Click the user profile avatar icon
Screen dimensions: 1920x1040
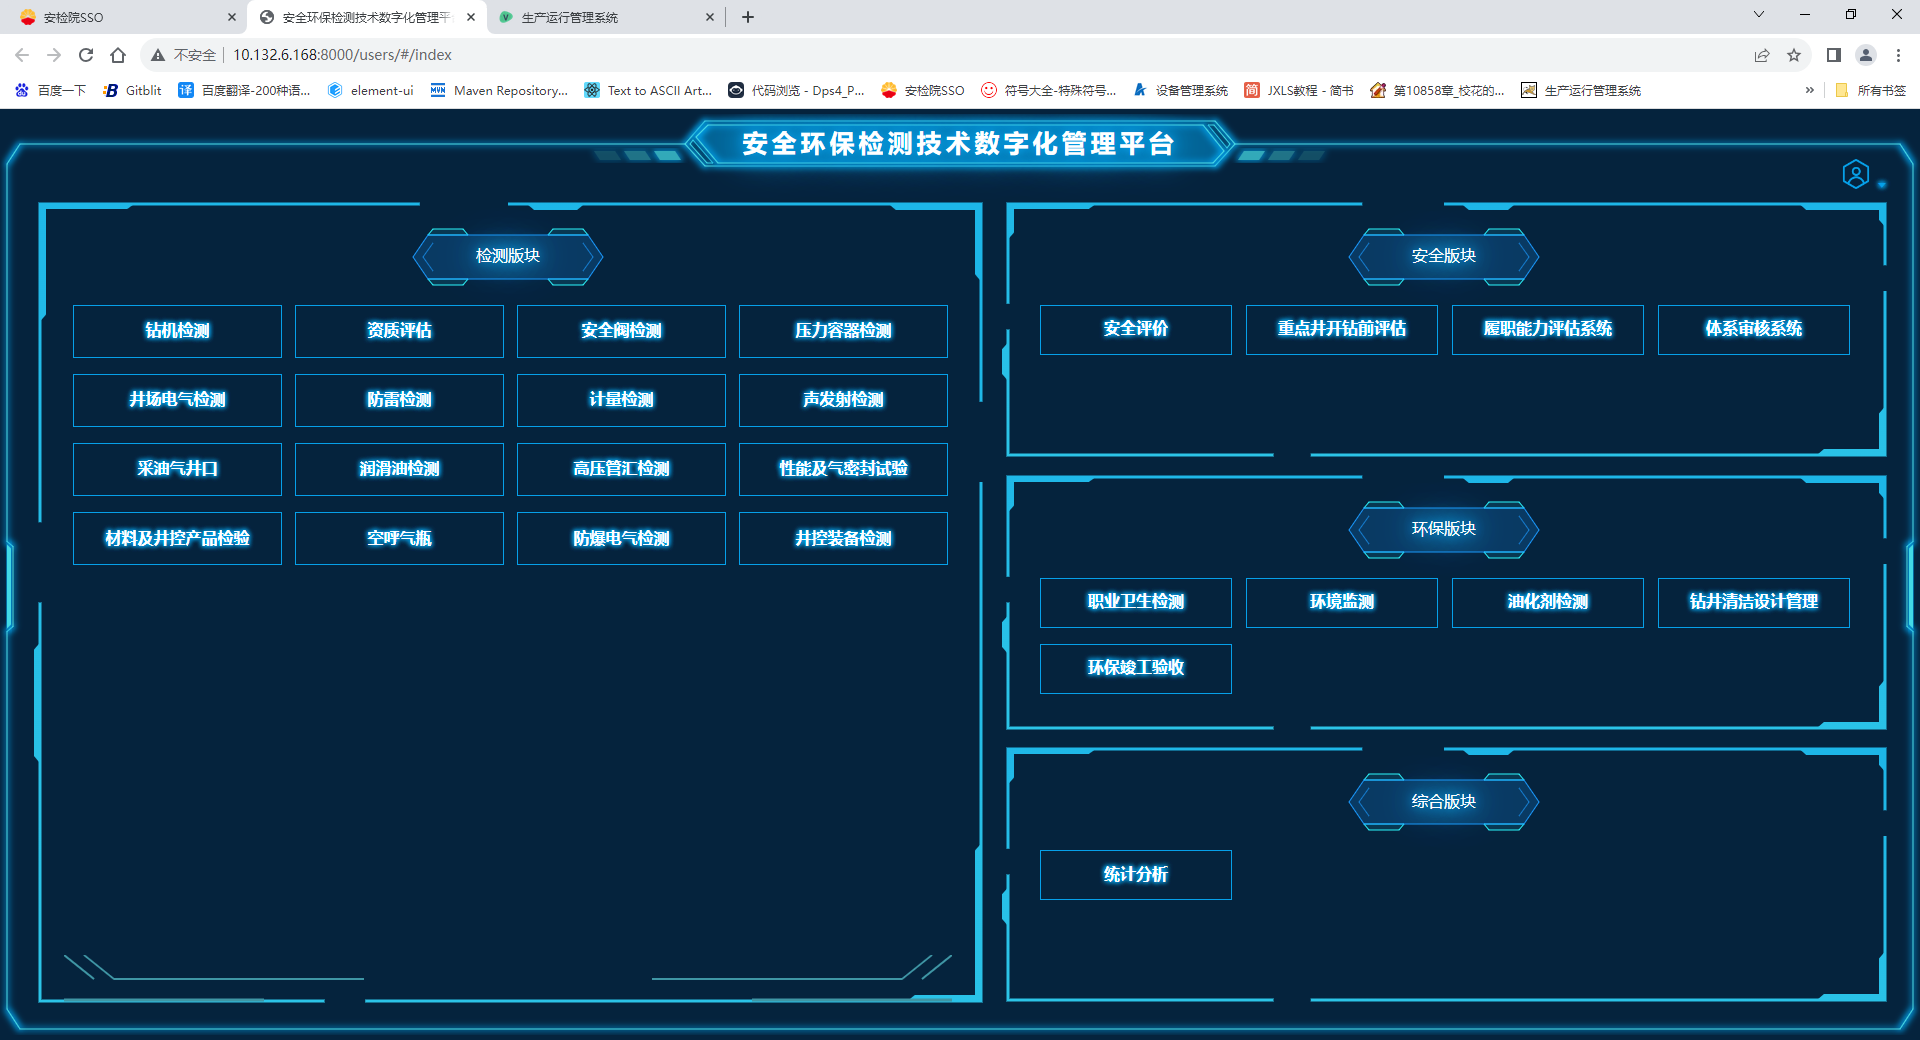(x=1855, y=175)
